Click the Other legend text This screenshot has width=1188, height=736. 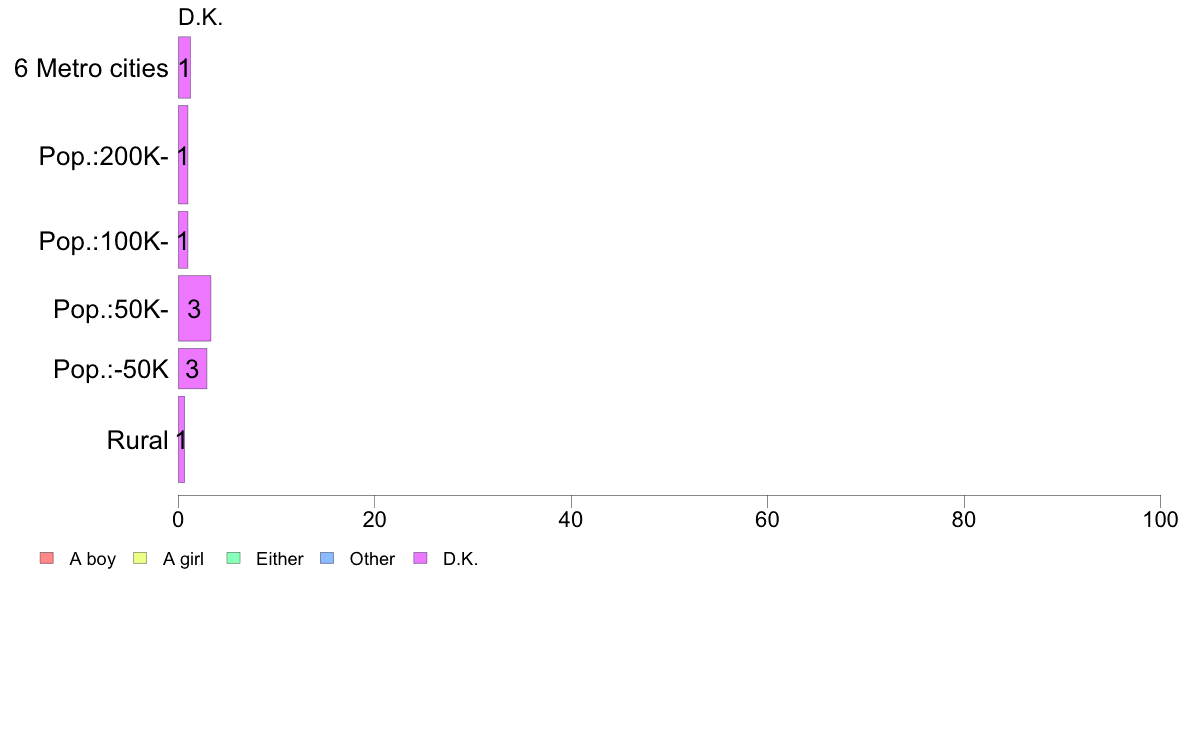372,559
